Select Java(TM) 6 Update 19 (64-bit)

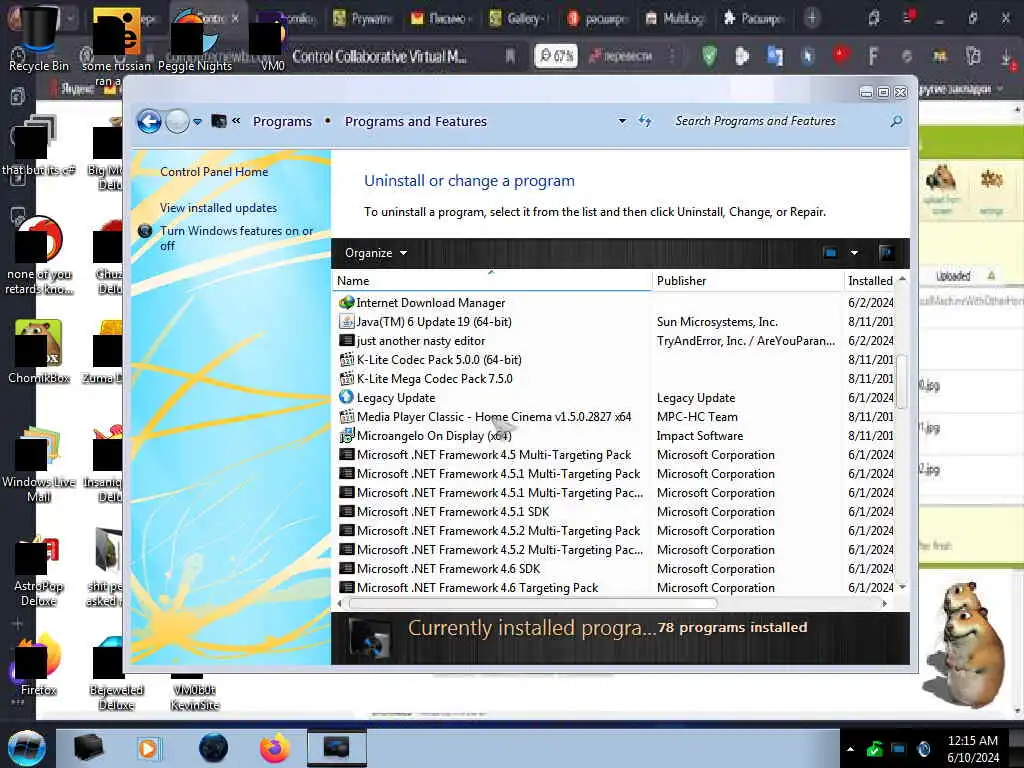(x=434, y=322)
